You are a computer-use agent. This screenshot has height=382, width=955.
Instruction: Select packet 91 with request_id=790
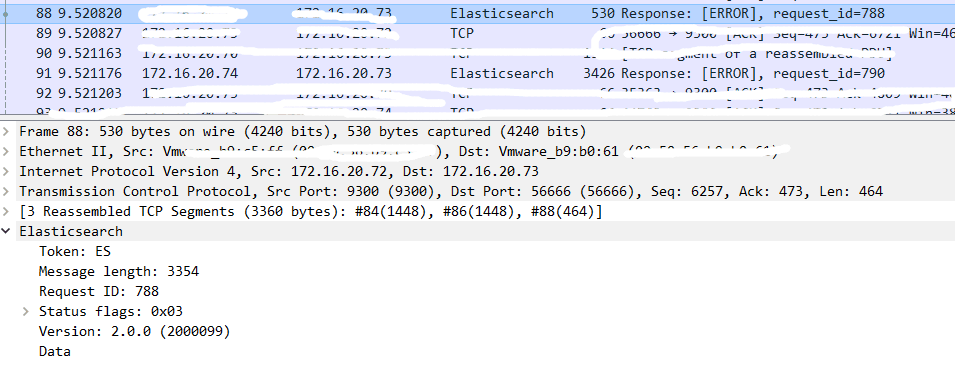[x=478, y=74]
